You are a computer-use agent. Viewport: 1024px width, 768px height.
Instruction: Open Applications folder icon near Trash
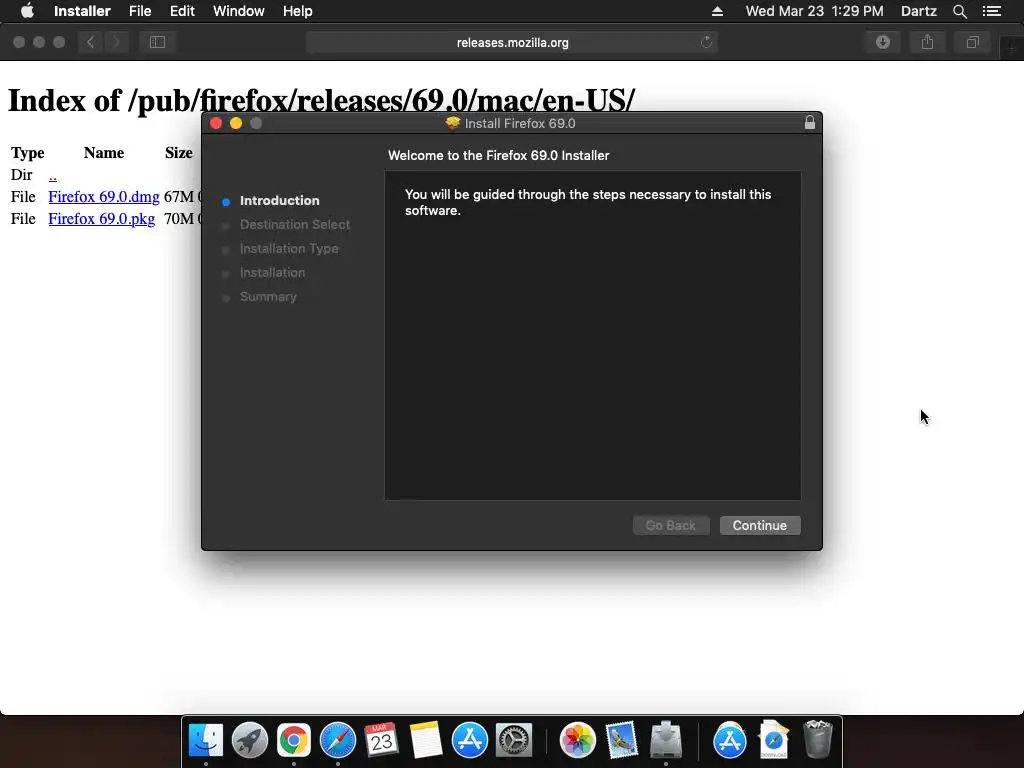(729, 741)
